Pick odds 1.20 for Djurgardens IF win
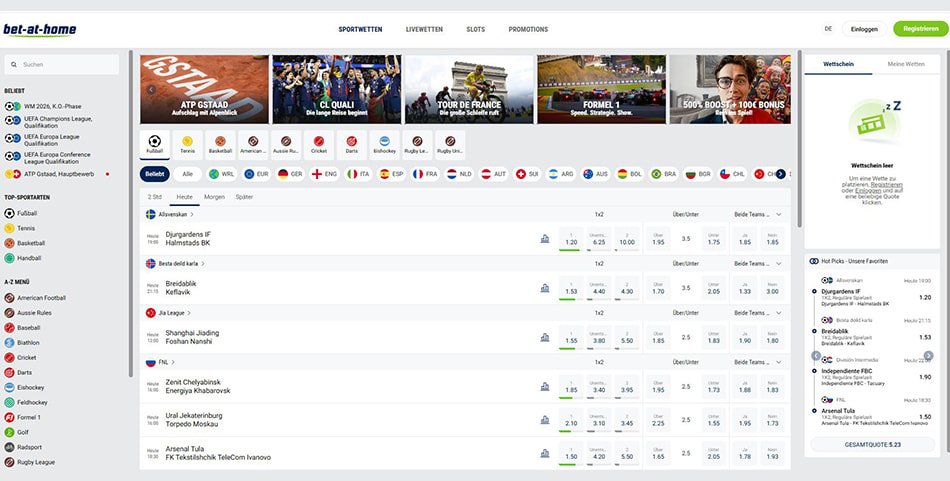Screen dimensions: 950x481 tap(571, 239)
